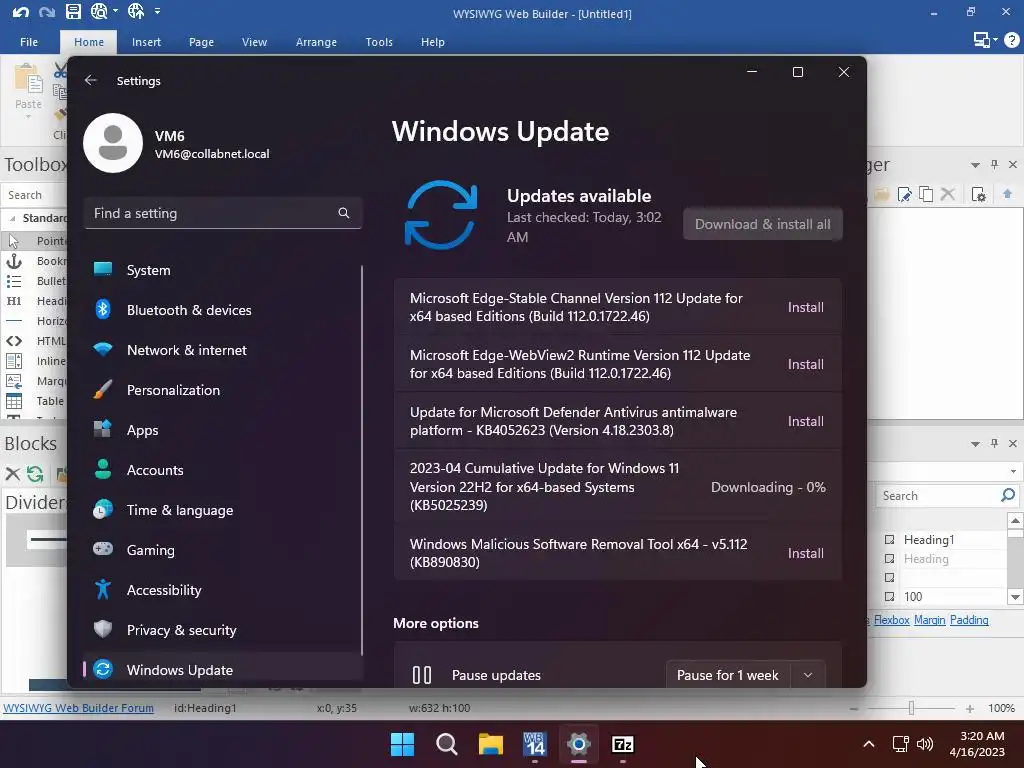Open the window layout icon beside Help
Viewport: 1024px width, 768px height.
click(x=982, y=40)
